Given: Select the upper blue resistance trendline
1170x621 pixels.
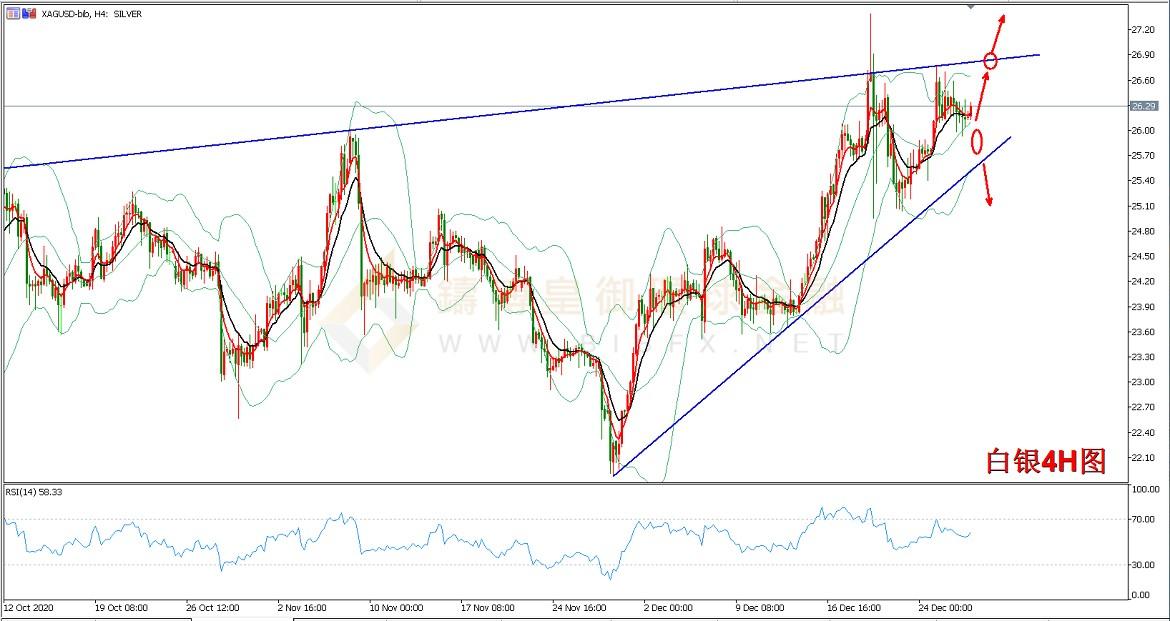Looking at the screenshot, I should pyautogui.click(x=500, y=110).
